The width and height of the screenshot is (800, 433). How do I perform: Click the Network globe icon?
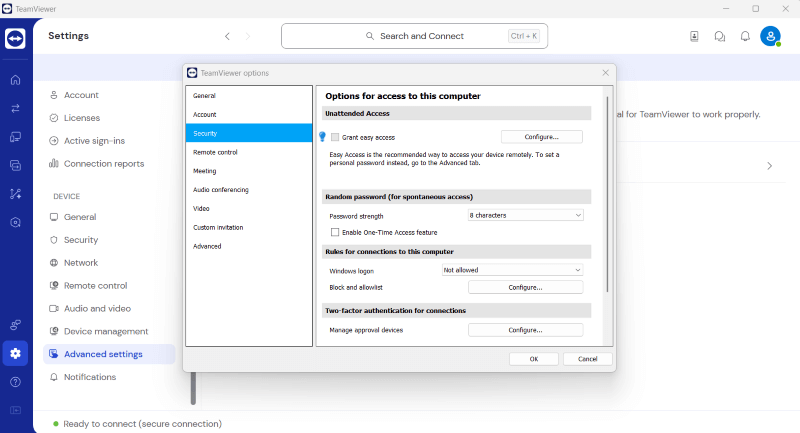[x=54, y=263]
